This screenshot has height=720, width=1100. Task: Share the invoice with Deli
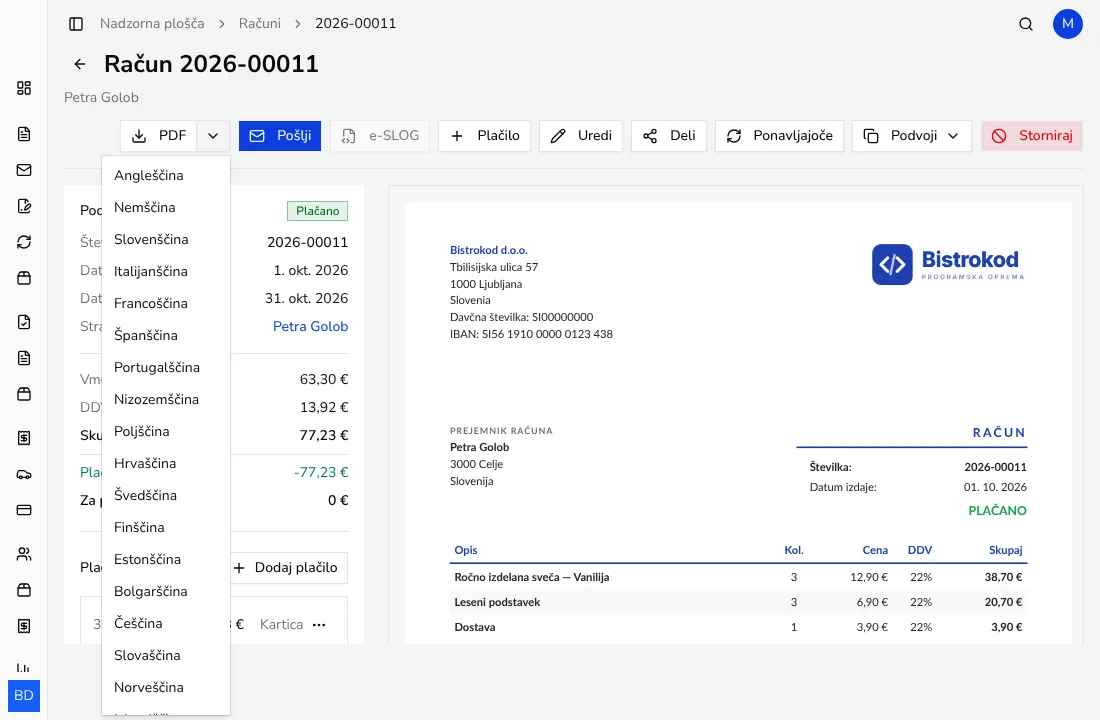point(669,136)
